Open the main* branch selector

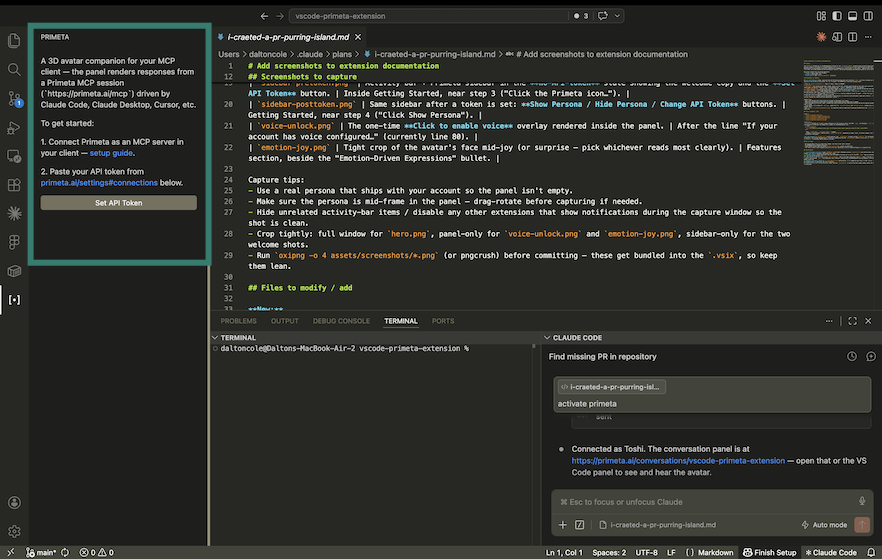point(40,553)
